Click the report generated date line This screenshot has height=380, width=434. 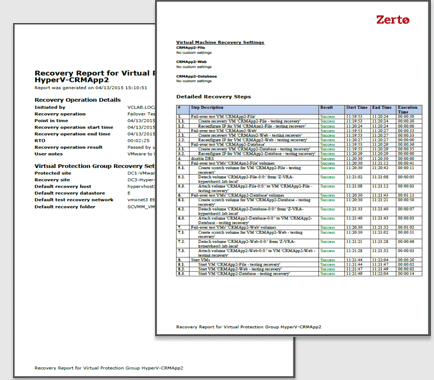[91, 88]
